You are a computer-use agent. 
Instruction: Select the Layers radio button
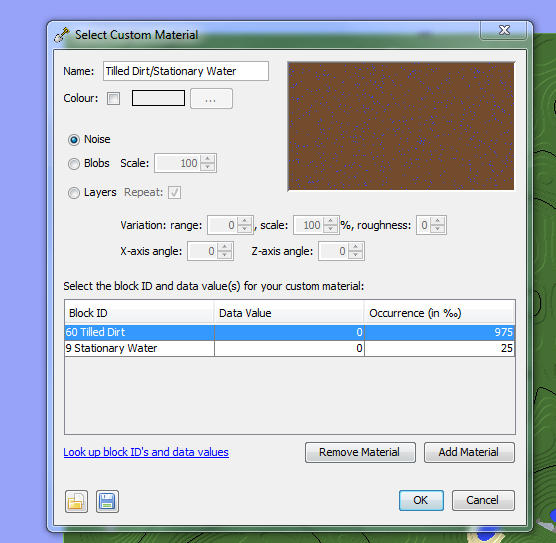pos(74,193)
